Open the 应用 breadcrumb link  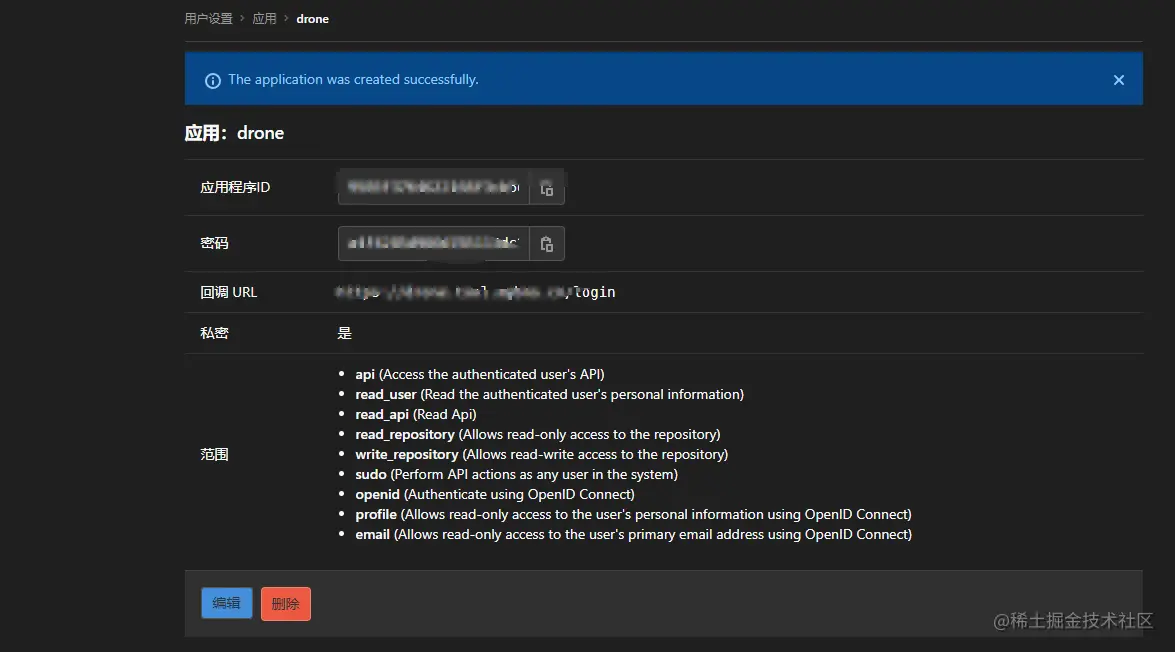coord(264,19)
